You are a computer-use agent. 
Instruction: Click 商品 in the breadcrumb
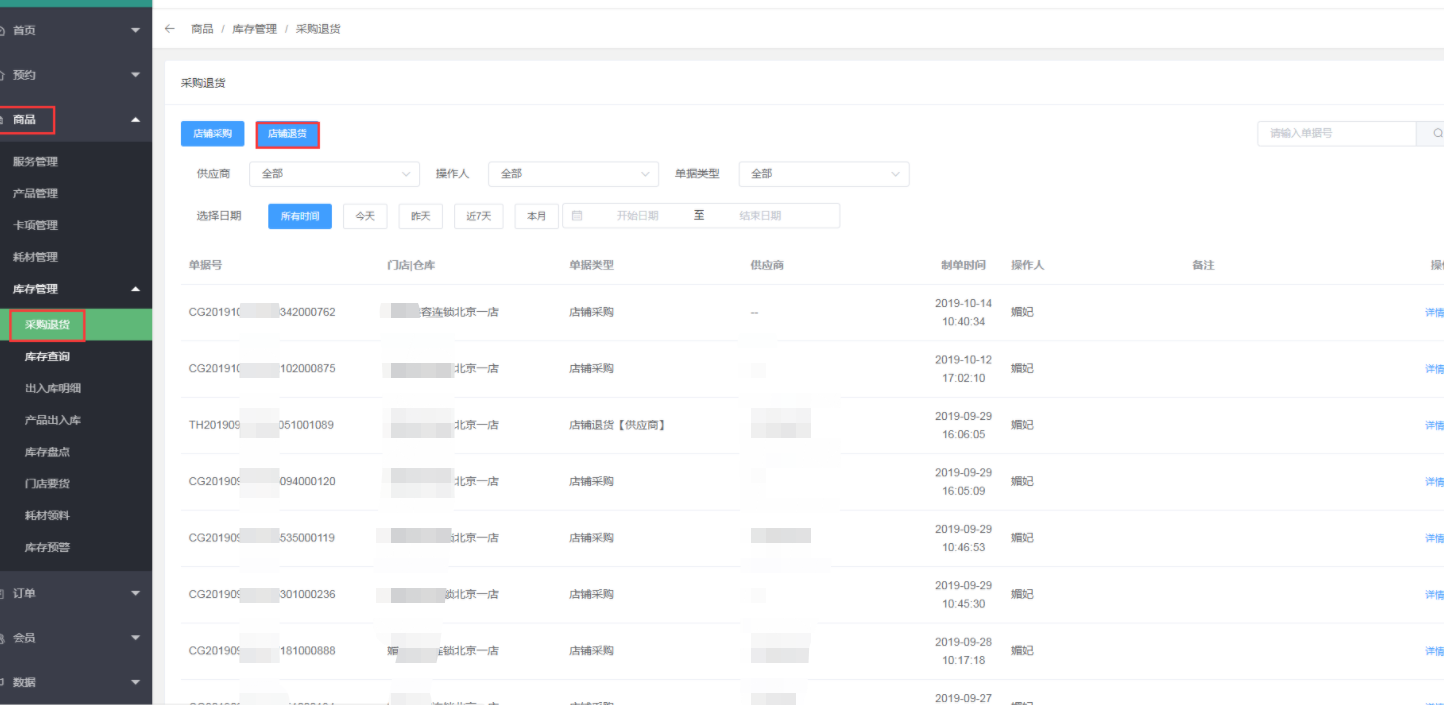pyautogui.click(x=202, y=29)
